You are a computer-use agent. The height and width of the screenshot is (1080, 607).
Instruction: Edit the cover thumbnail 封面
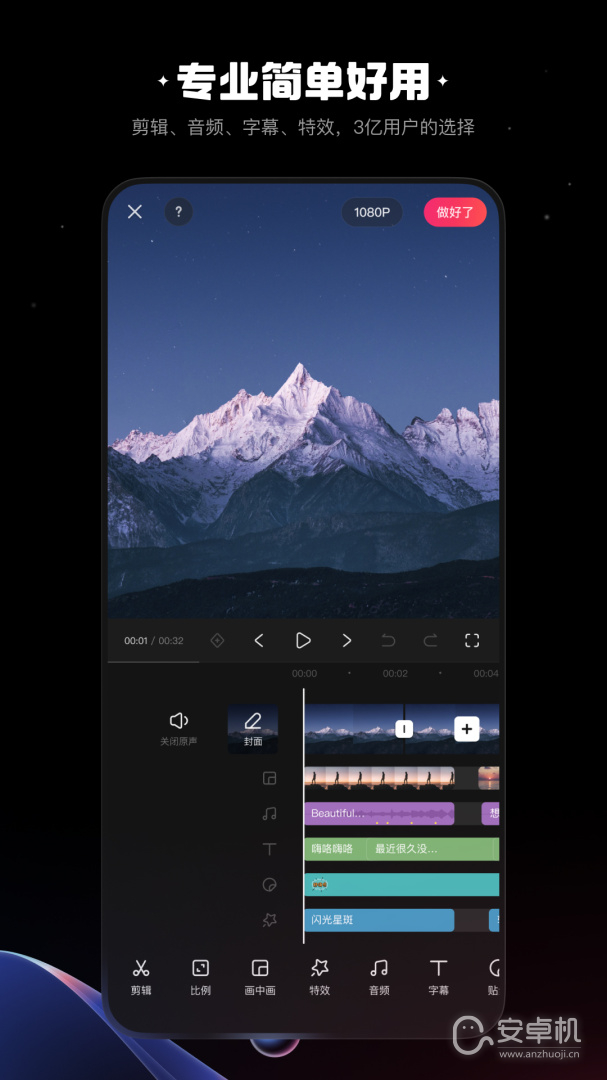(253, 729)
